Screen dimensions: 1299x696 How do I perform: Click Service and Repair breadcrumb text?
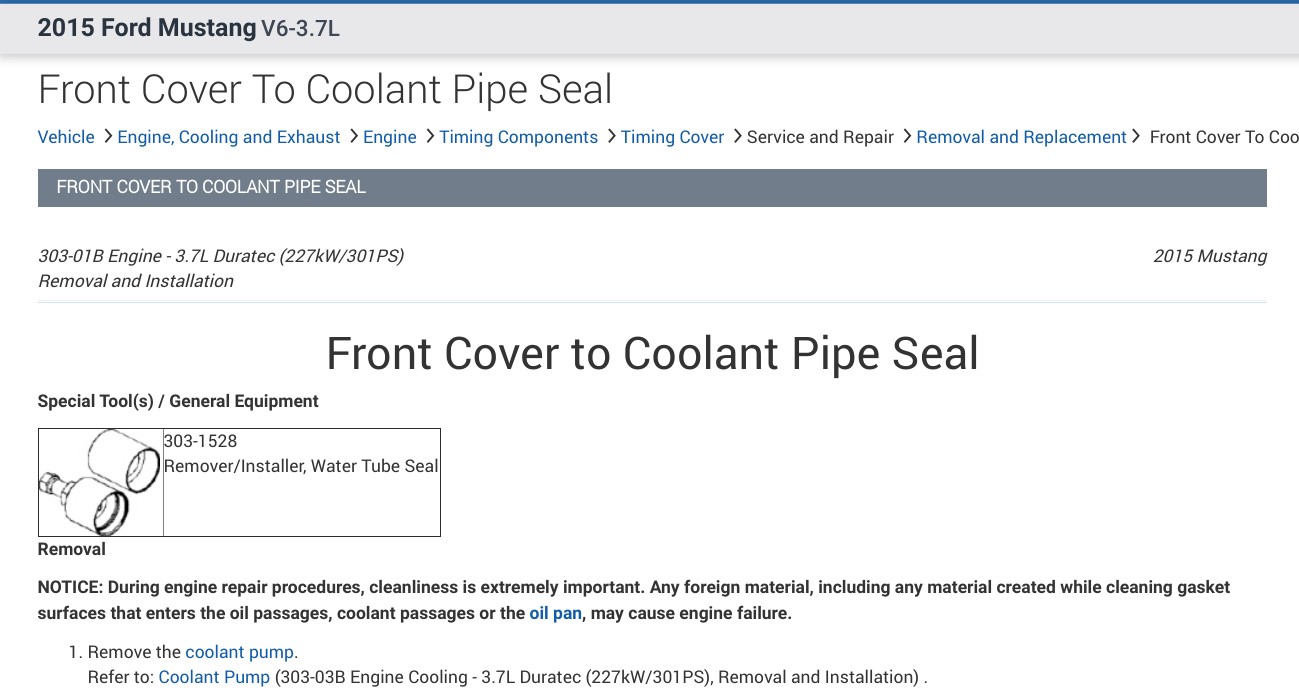(x=820, y=137)
